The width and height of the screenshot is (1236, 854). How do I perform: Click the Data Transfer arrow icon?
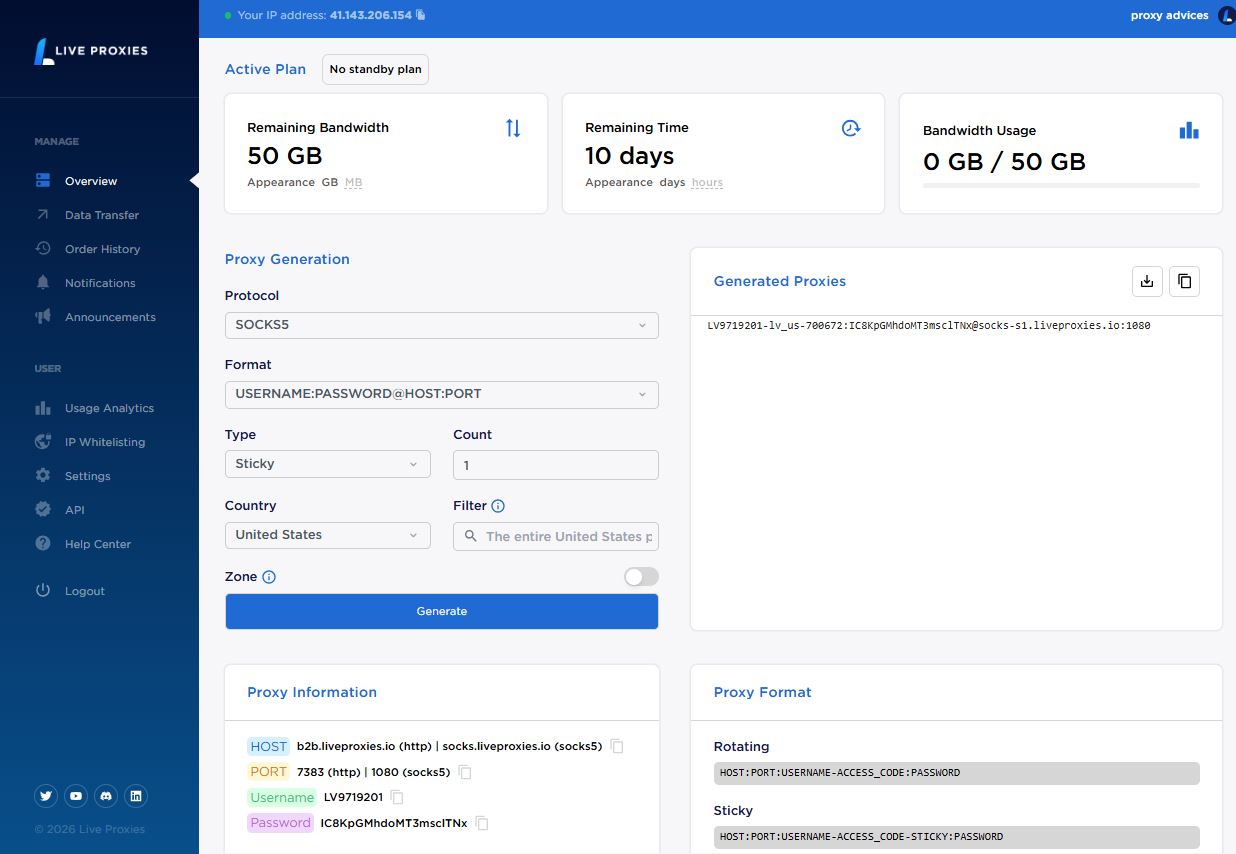pos(43,215)
